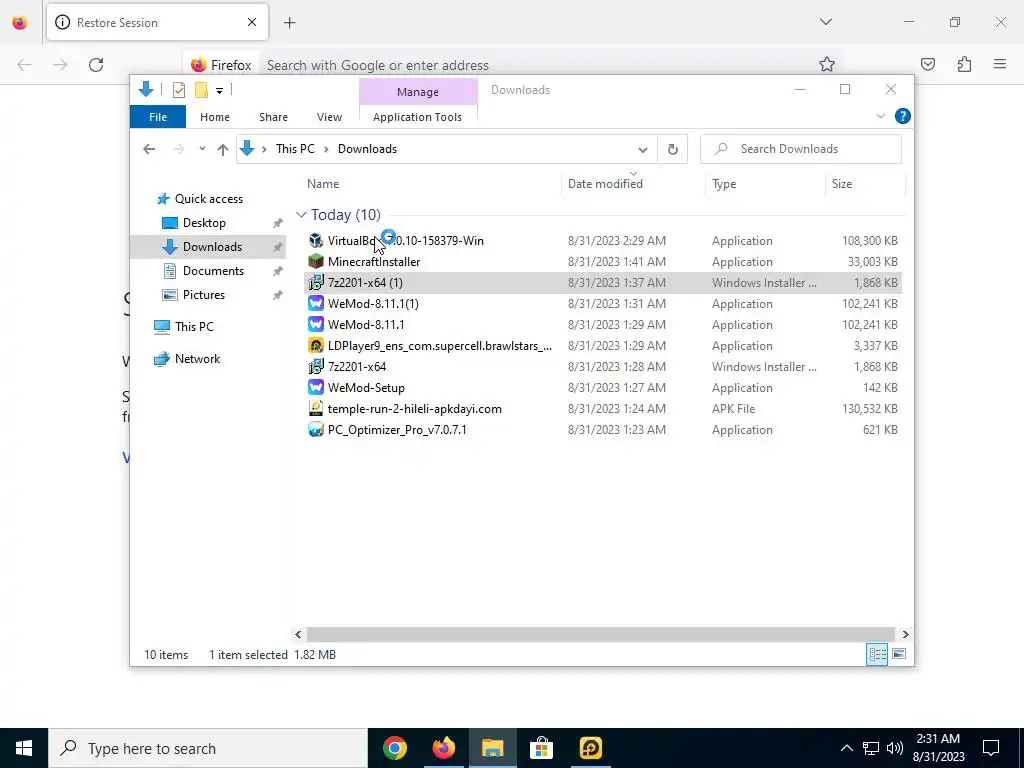Open the Windows Start menu
Viewport: 1024px width, 768px height.
tap(24, 748)
